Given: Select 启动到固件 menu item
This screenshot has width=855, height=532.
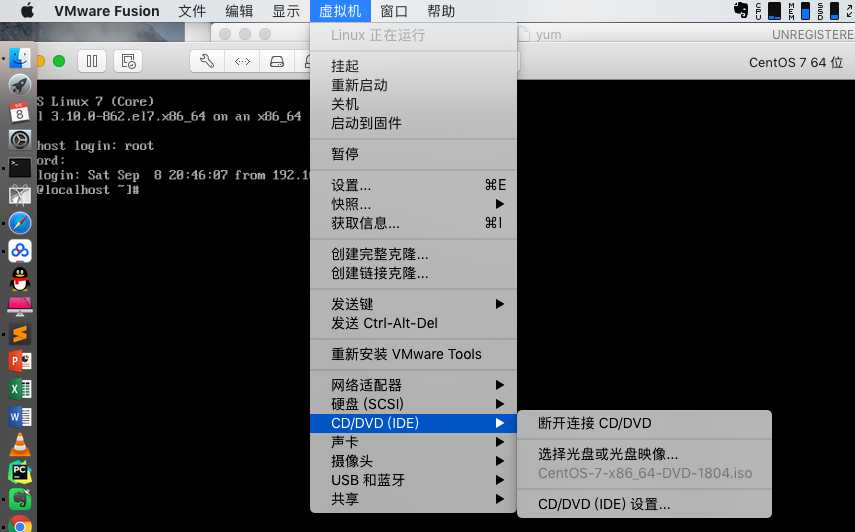Looking at the screenshot, I should click(413, 123).
